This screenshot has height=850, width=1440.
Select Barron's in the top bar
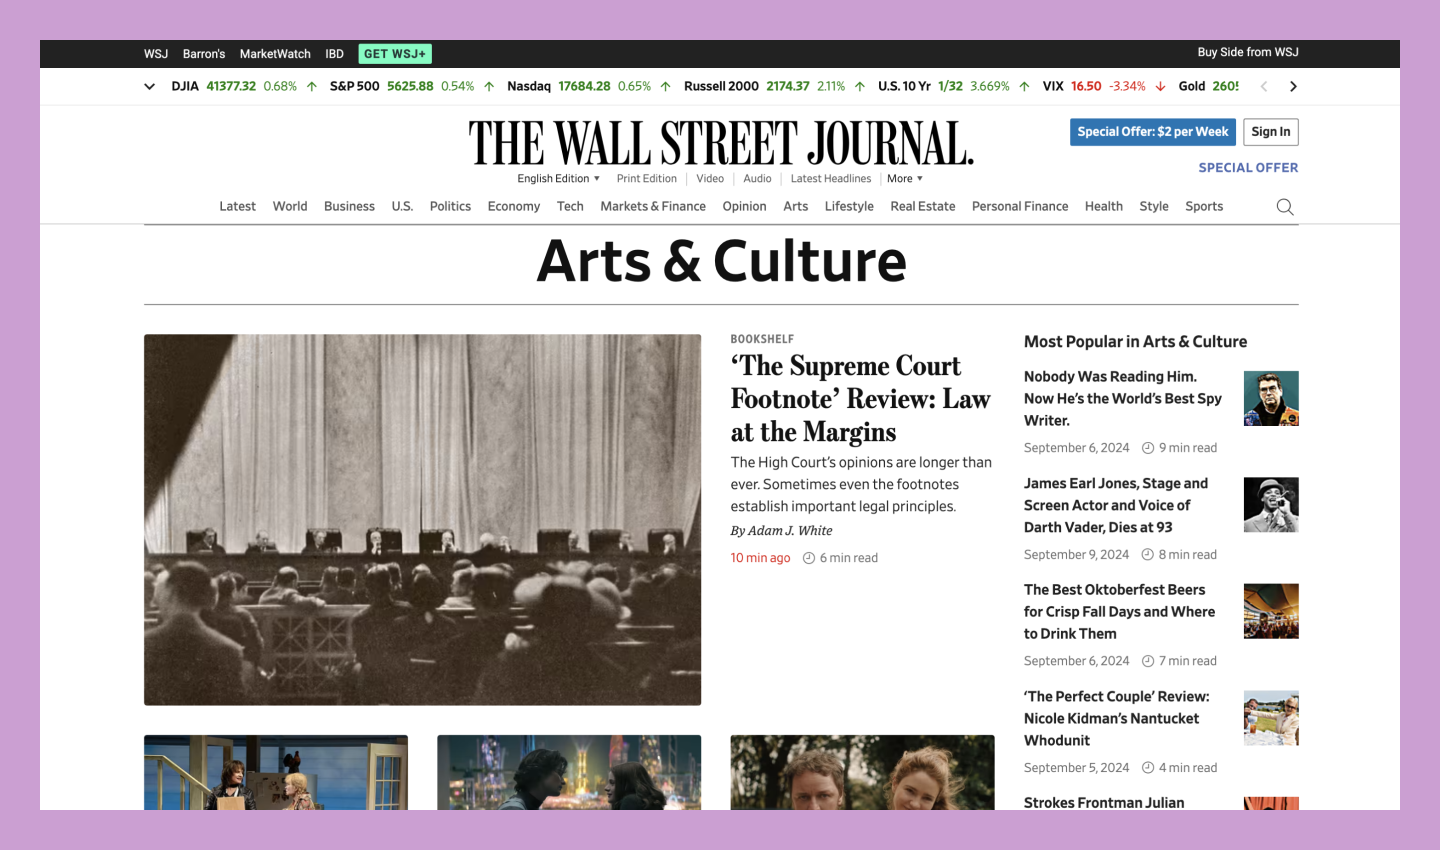[x=203, y=53]
